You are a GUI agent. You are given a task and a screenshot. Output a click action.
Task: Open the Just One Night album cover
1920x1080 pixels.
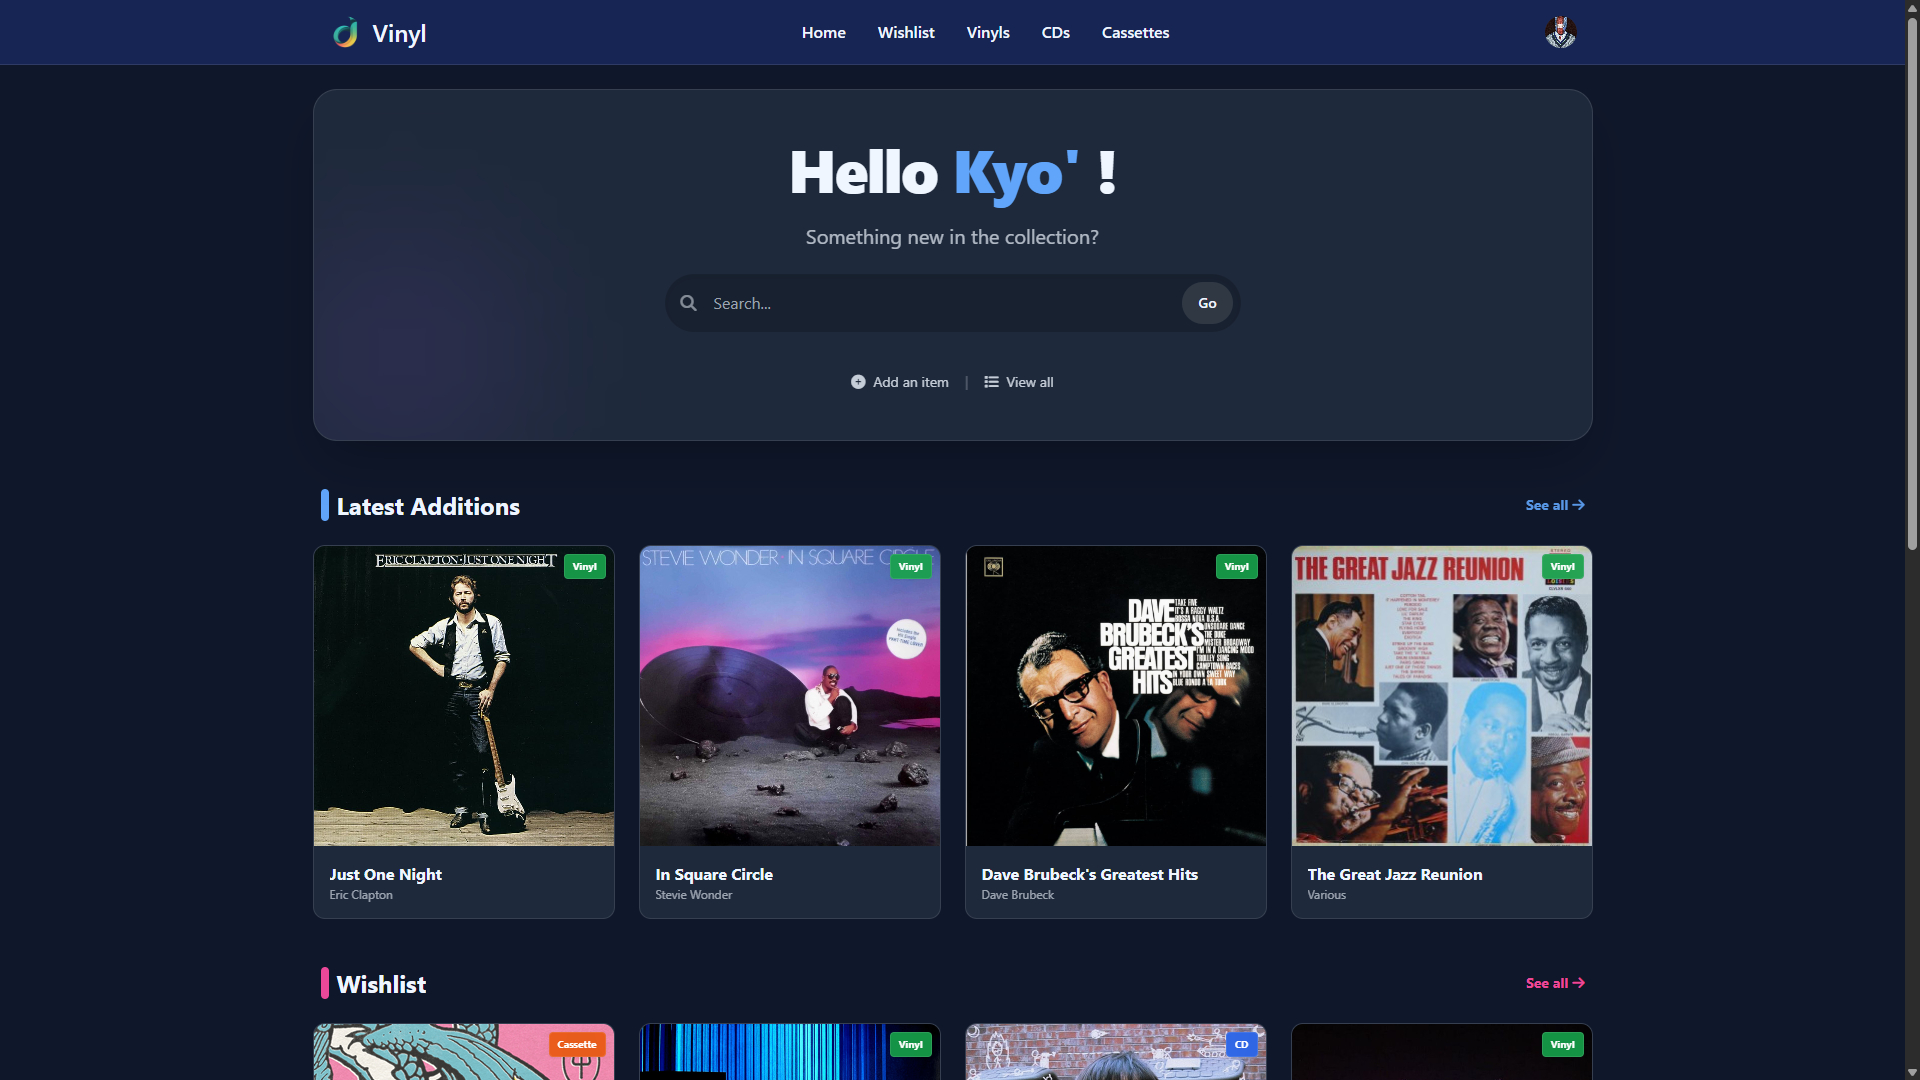pyautogui.click(x=464, y=696)
